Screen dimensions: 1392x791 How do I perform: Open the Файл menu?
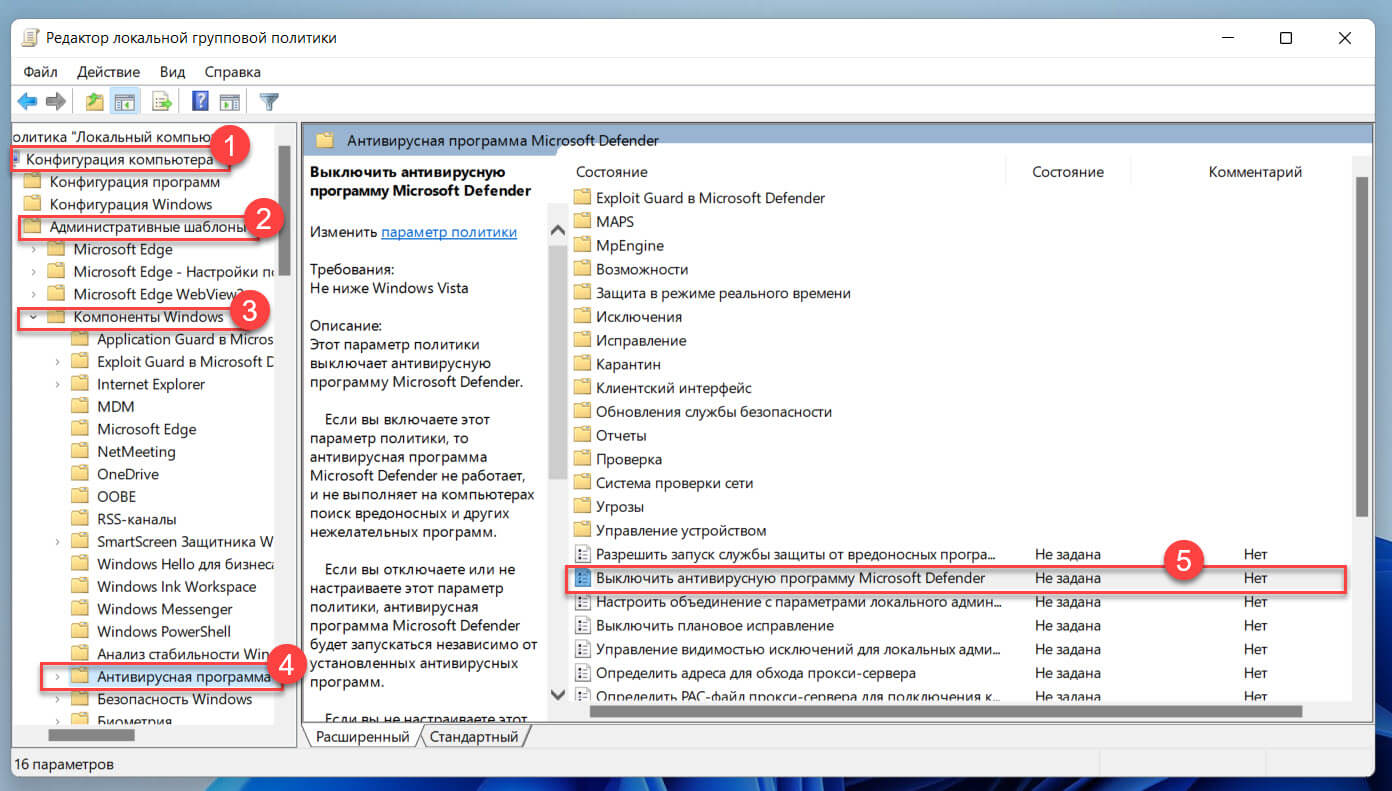tap(40, 72)
